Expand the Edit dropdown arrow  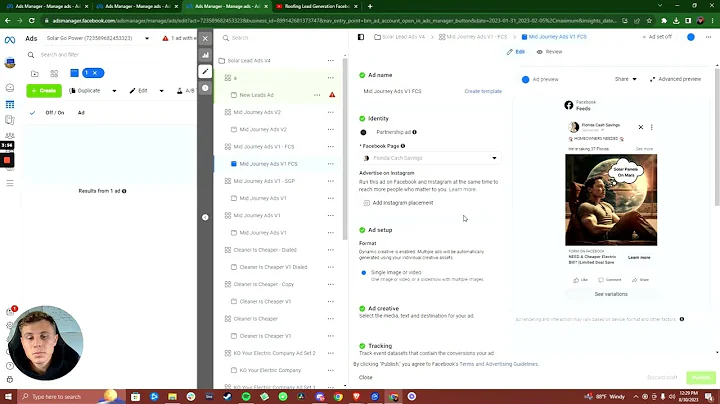(162, 91)
